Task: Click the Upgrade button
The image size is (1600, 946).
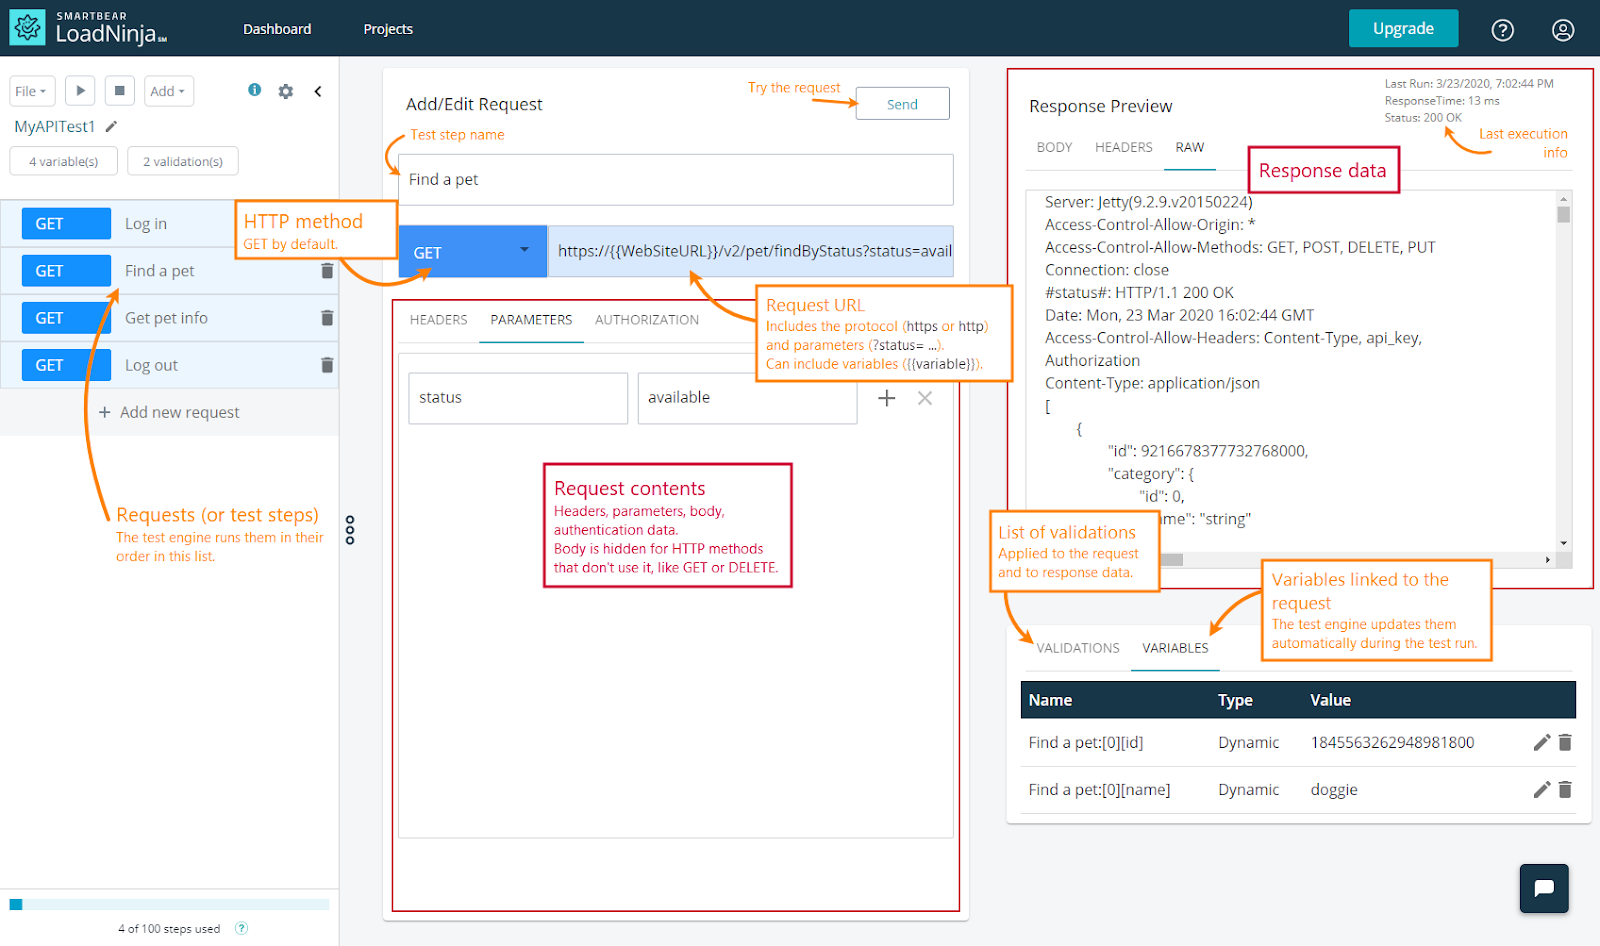Action: click(x=1402, y=29)
